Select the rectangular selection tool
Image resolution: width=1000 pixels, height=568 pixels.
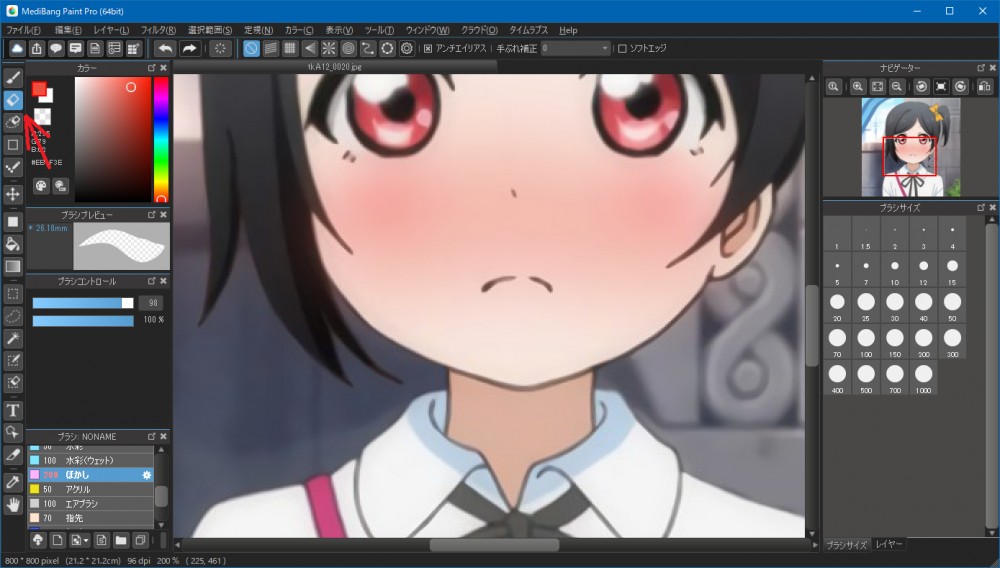click(x=13, y=294)
